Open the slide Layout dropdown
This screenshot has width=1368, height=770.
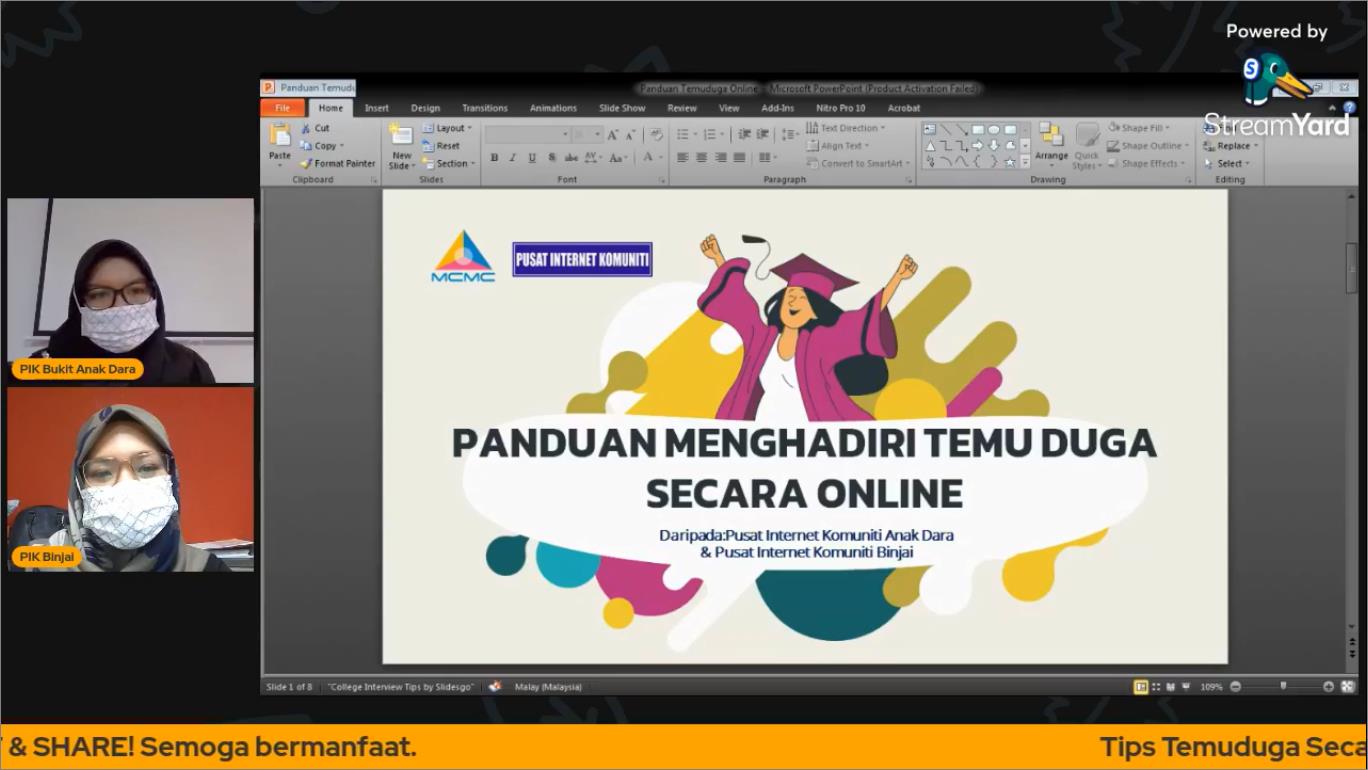tap(446, 128)
